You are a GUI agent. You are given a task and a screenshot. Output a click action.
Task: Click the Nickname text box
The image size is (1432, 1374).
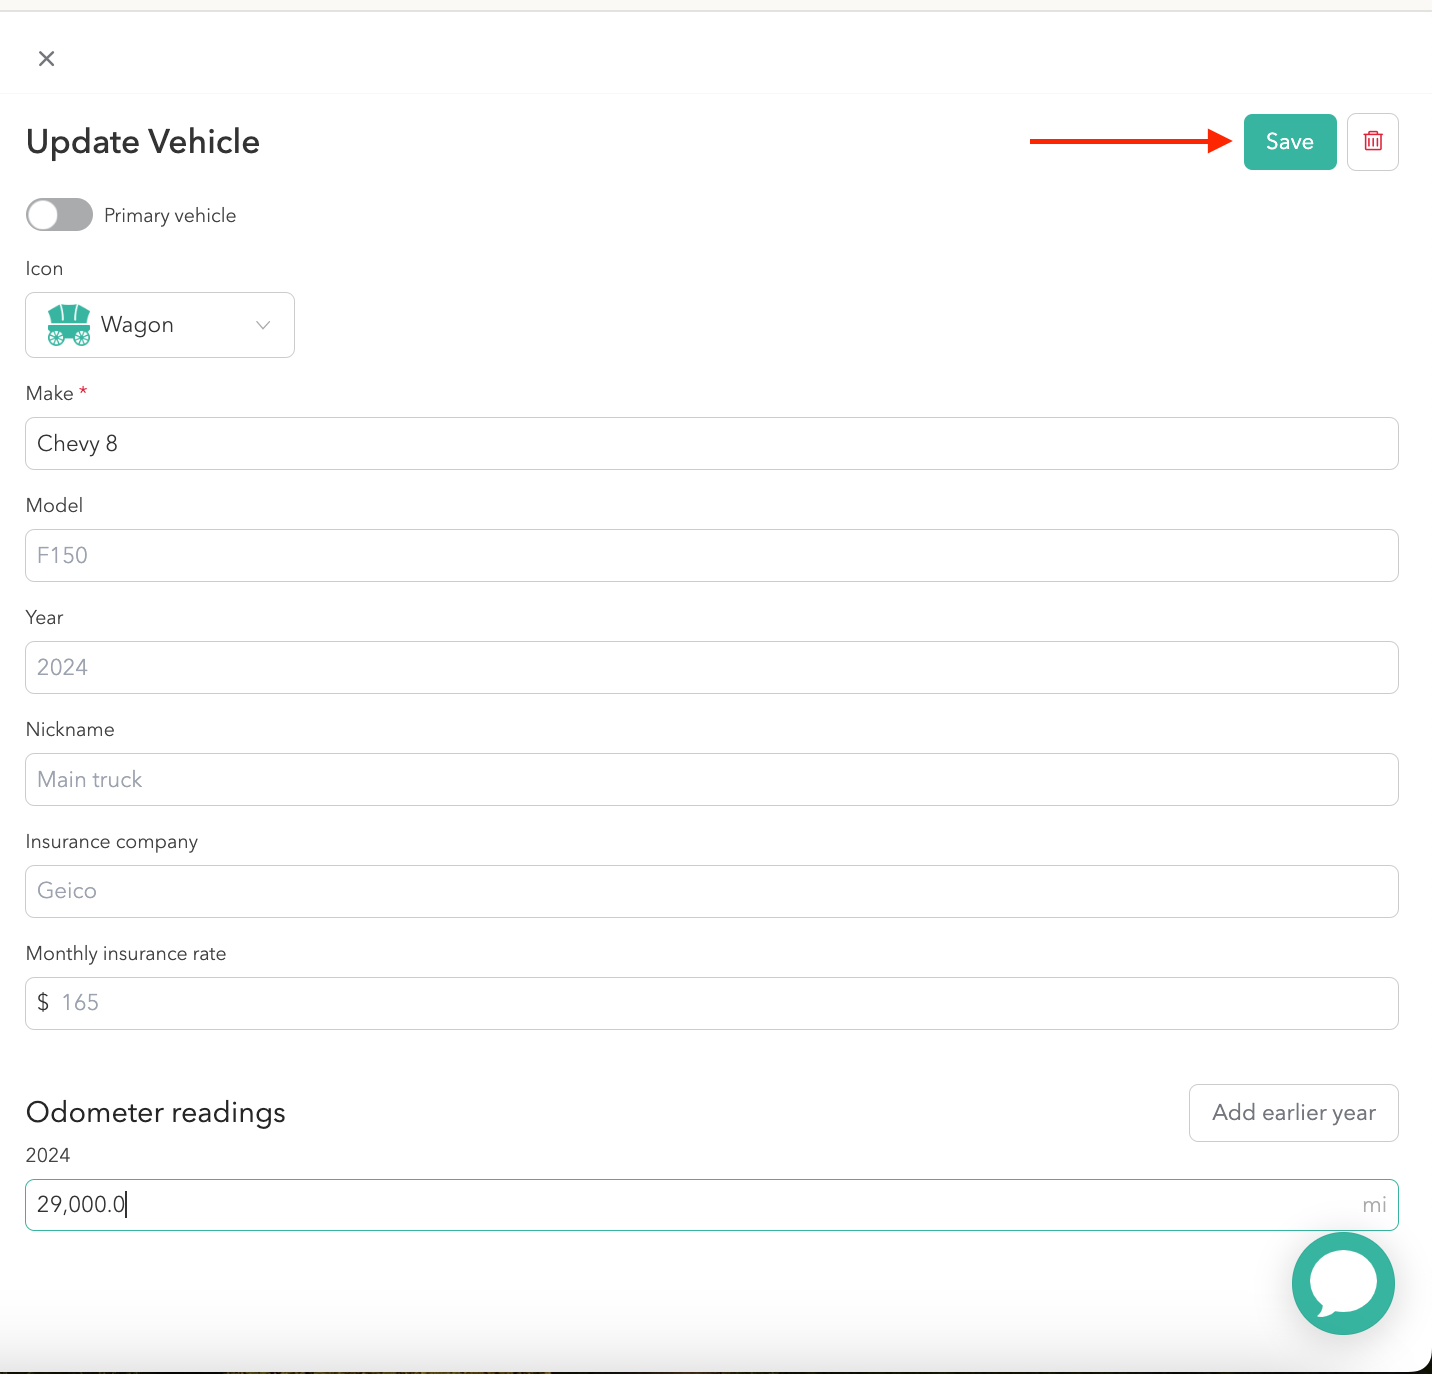[x=711, y=780]
